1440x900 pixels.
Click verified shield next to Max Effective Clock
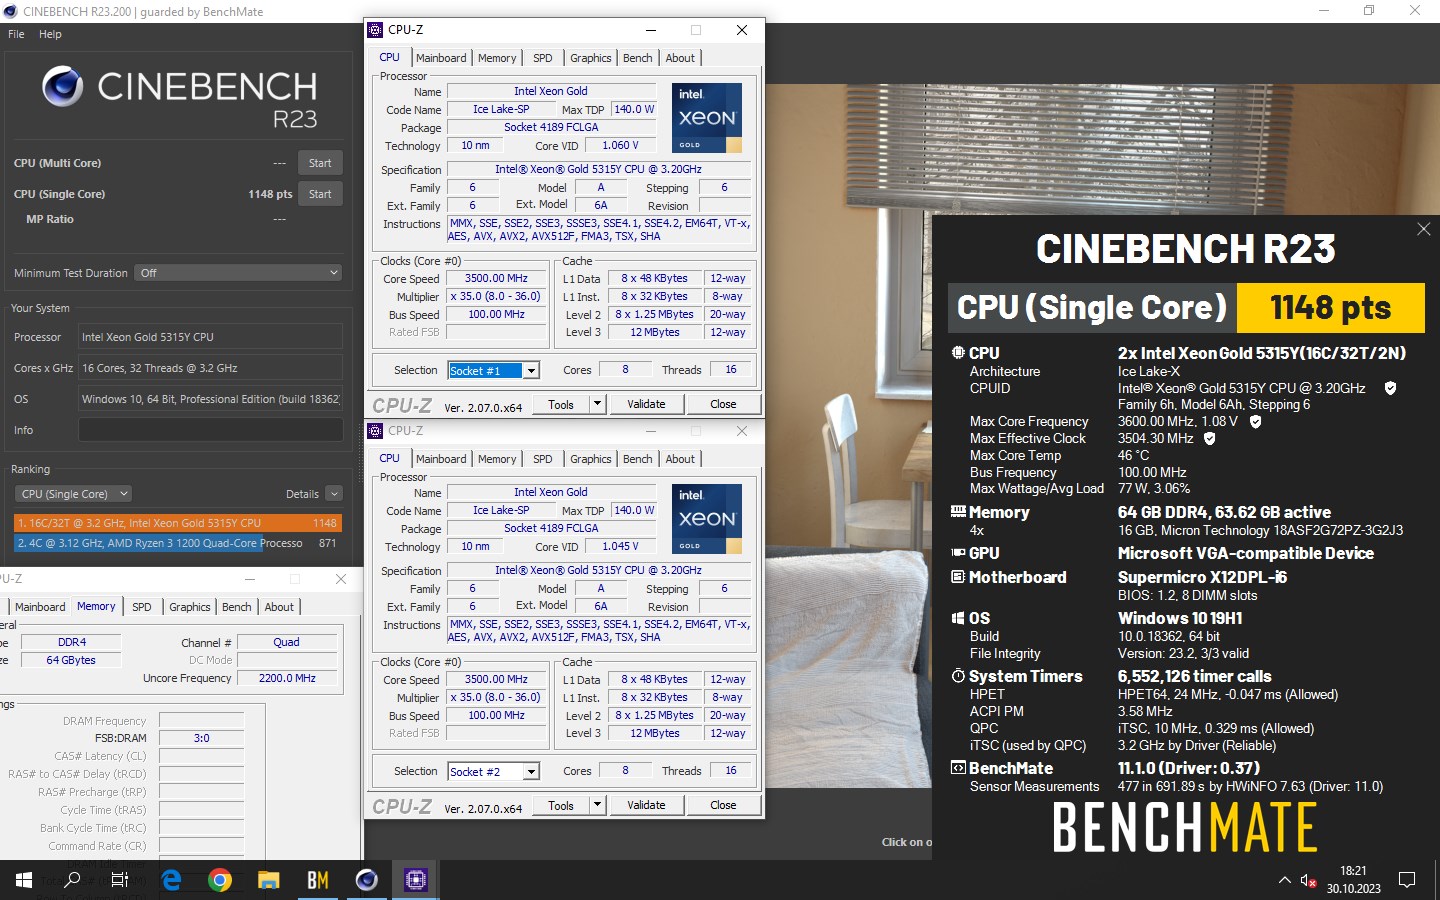point(1209,438)
